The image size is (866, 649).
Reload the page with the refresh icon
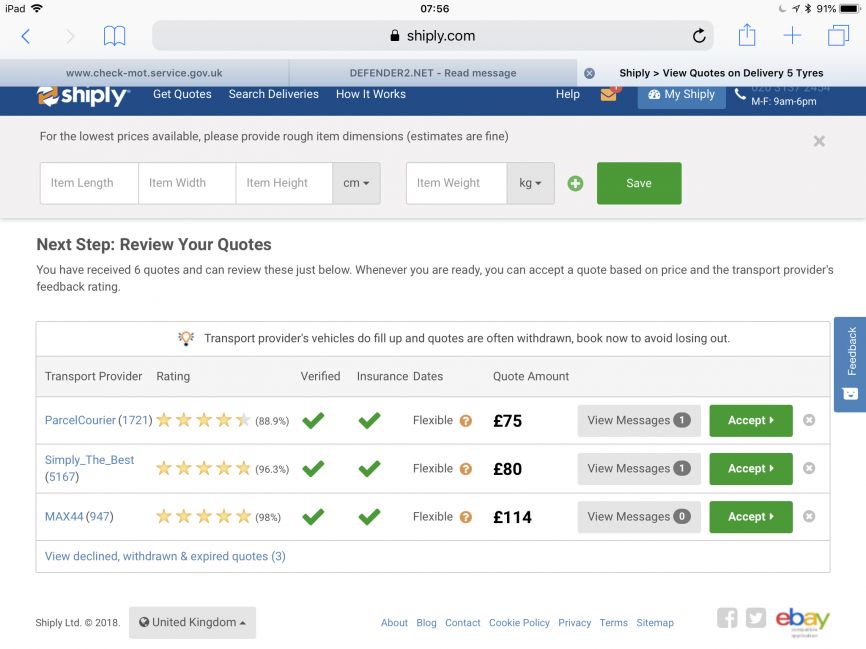pos(699,36)
